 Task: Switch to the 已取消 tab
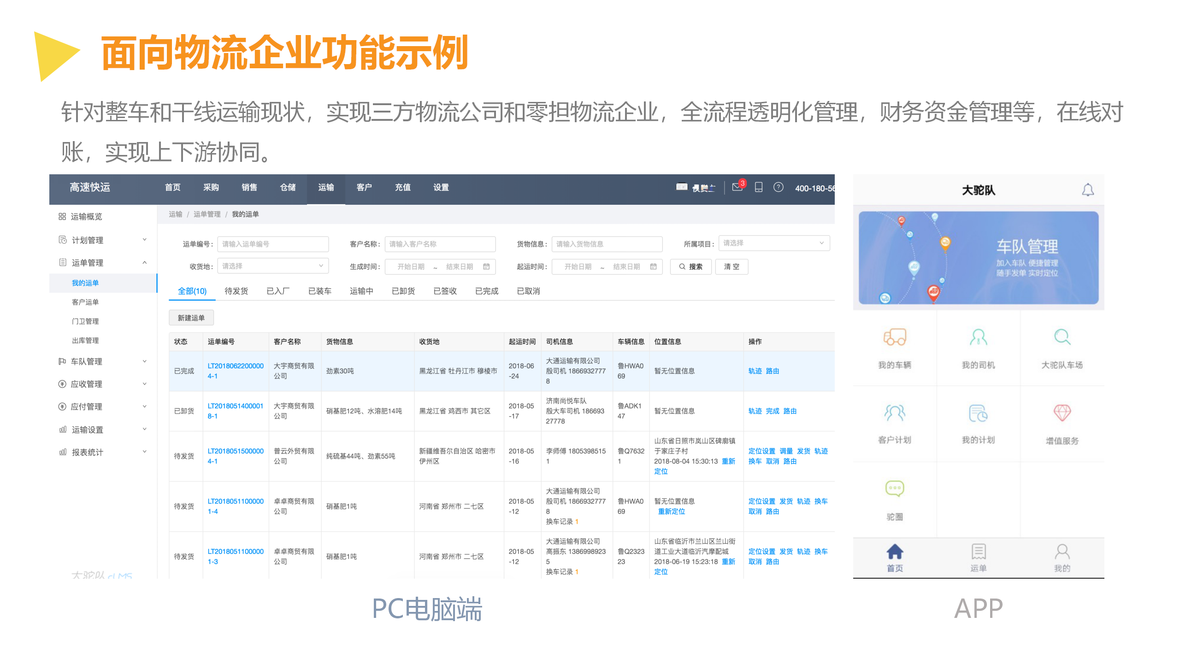point(528,291)
